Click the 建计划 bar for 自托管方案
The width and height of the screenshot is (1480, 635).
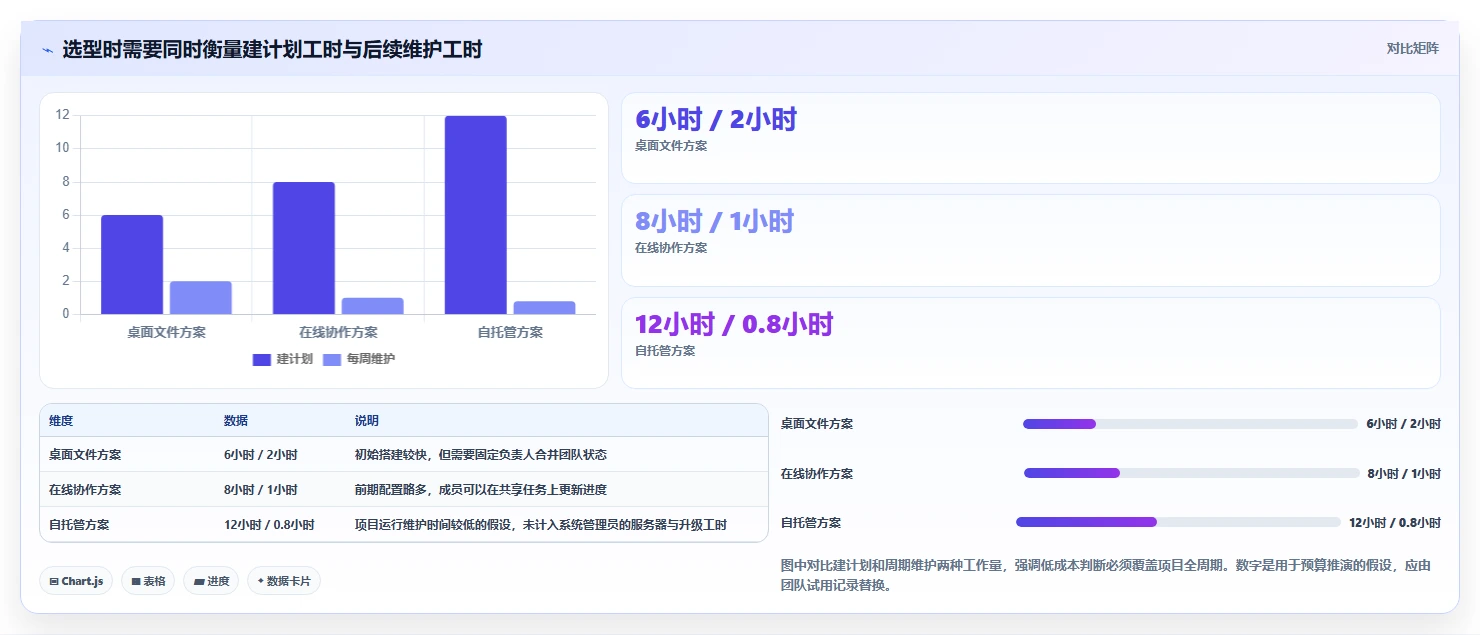(476, 215)
